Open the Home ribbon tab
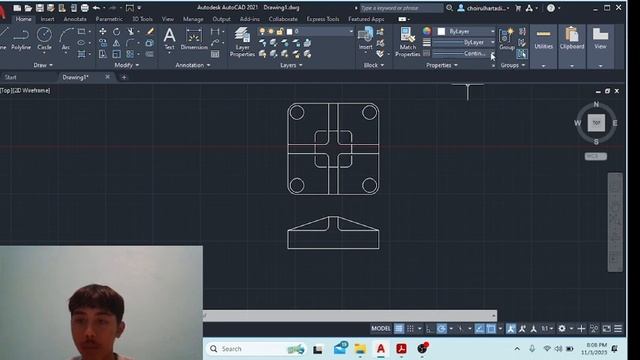The height and width of the screenshot is (360, 640). click(x=23, y=19)
